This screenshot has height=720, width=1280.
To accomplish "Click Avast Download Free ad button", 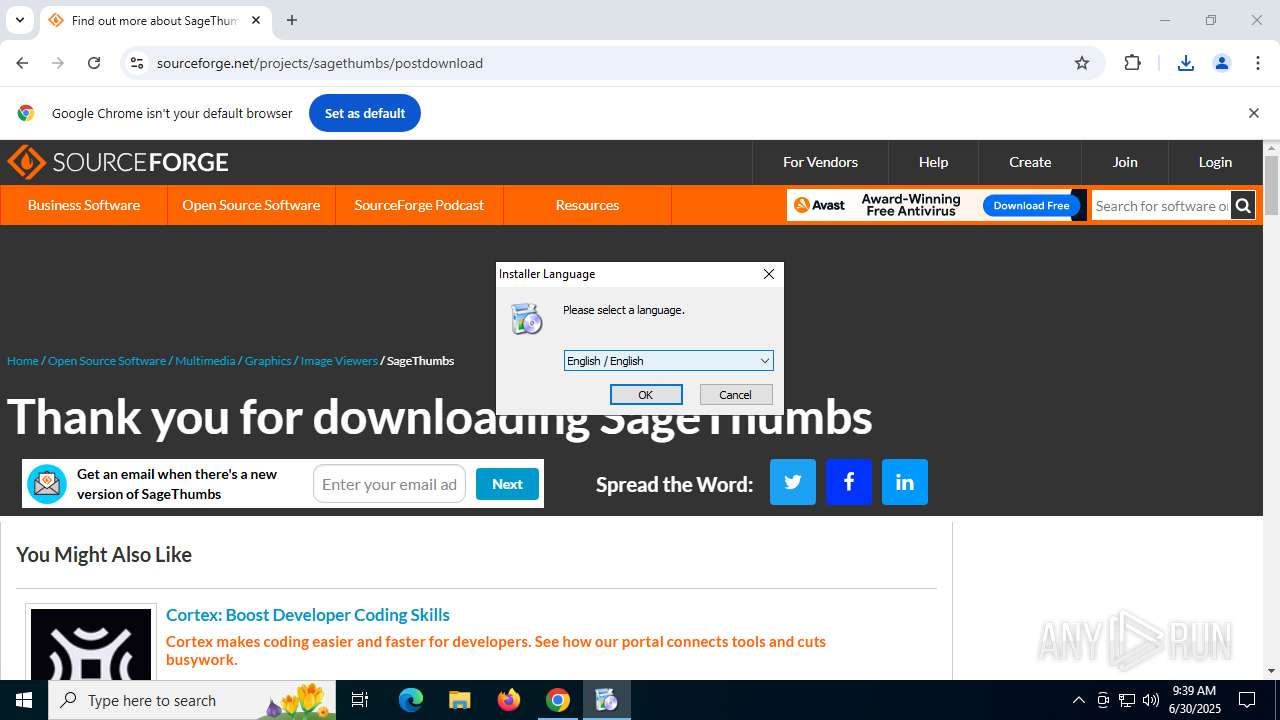I will 1031,206.
